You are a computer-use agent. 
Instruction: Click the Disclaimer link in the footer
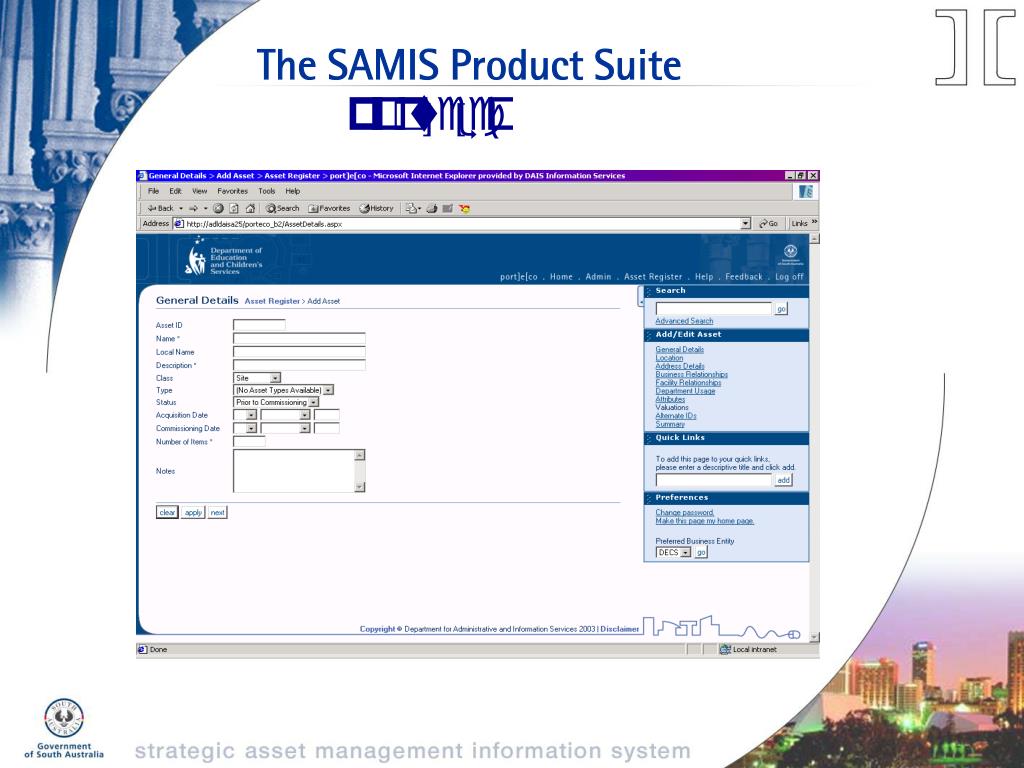pyautogui.click(x=620, y=630)
